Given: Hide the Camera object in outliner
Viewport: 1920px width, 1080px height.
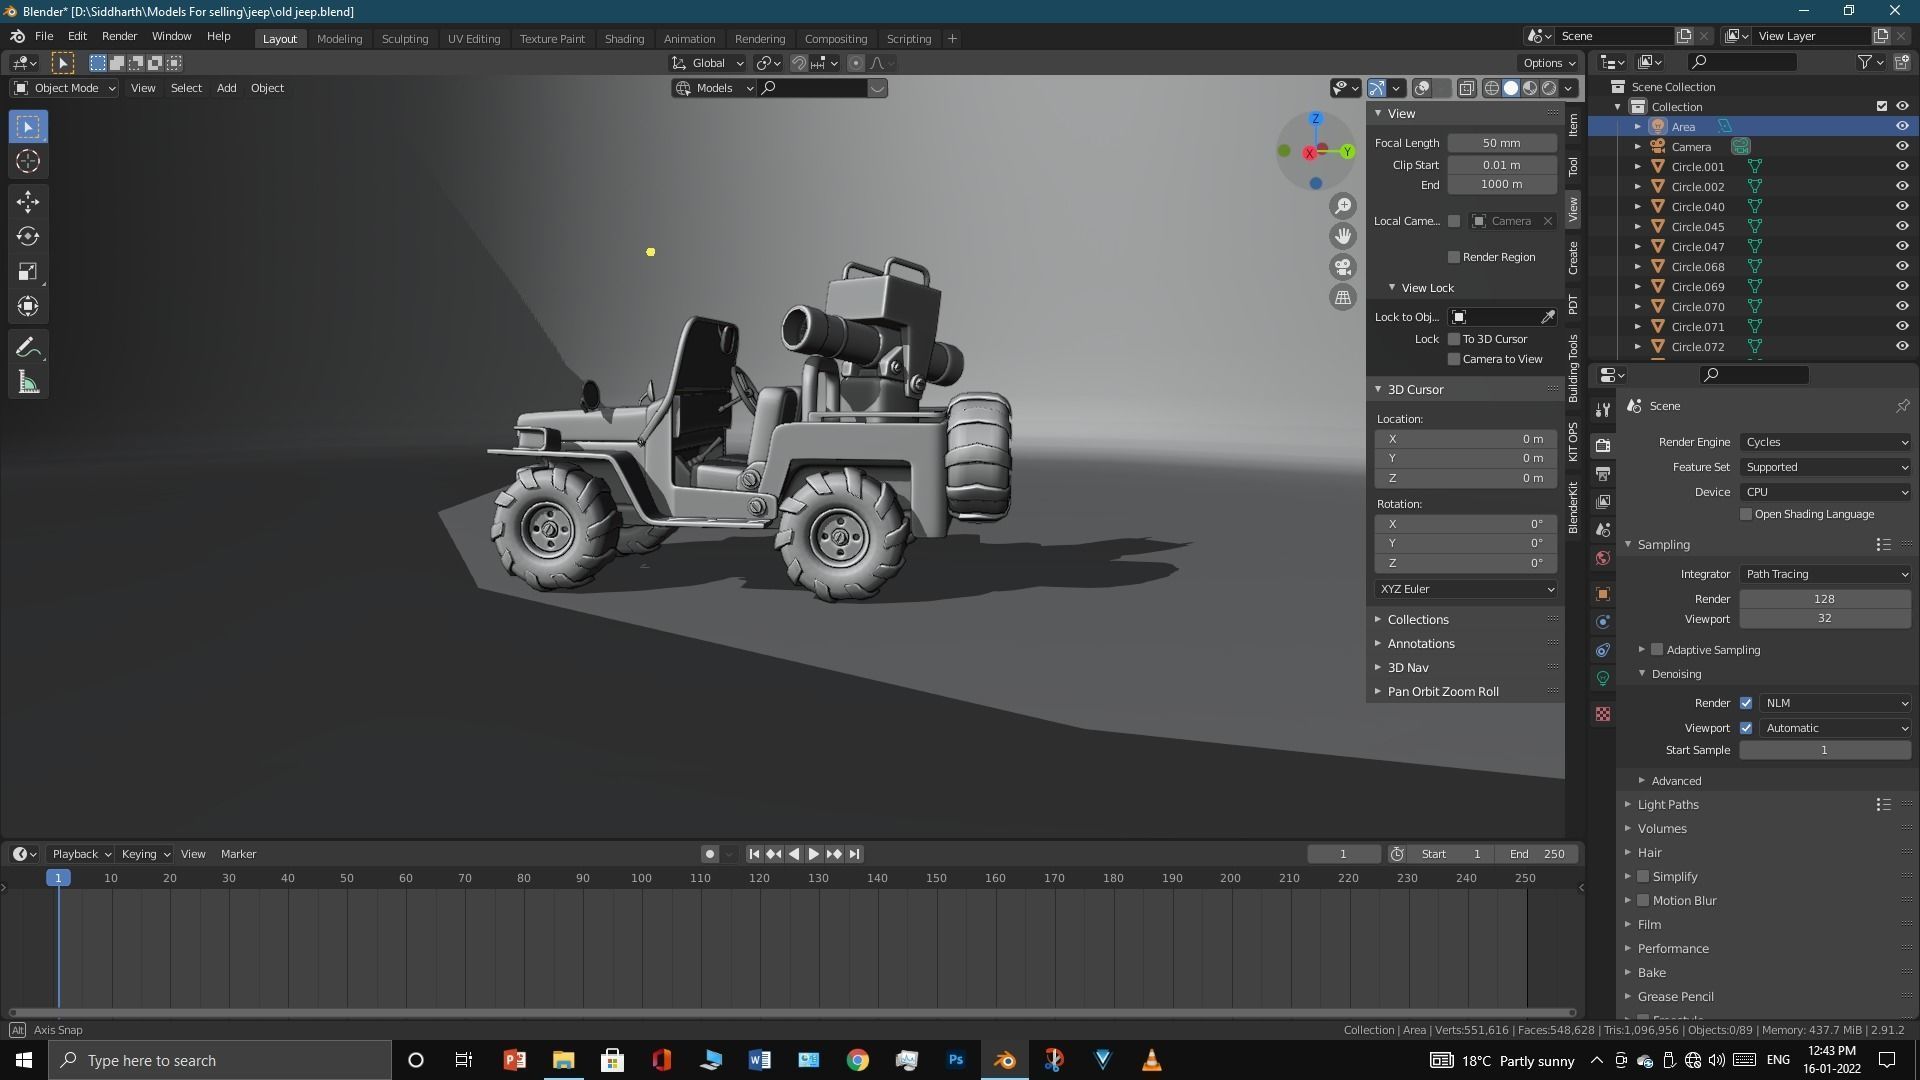Looking at the screenshot, I should (1902, 146).
